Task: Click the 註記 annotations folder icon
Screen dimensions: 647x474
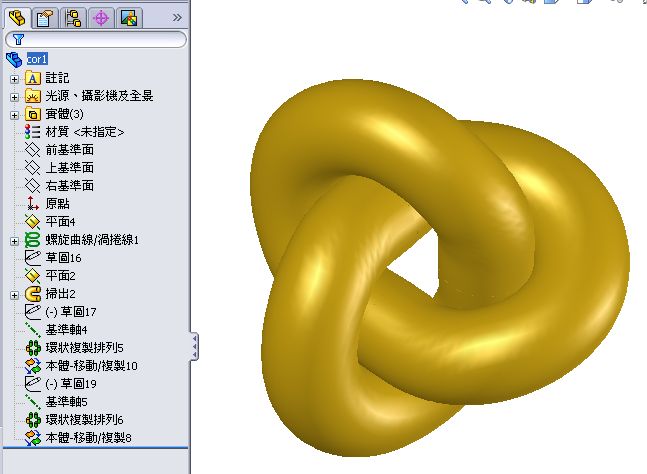Action: pos(33,78)
